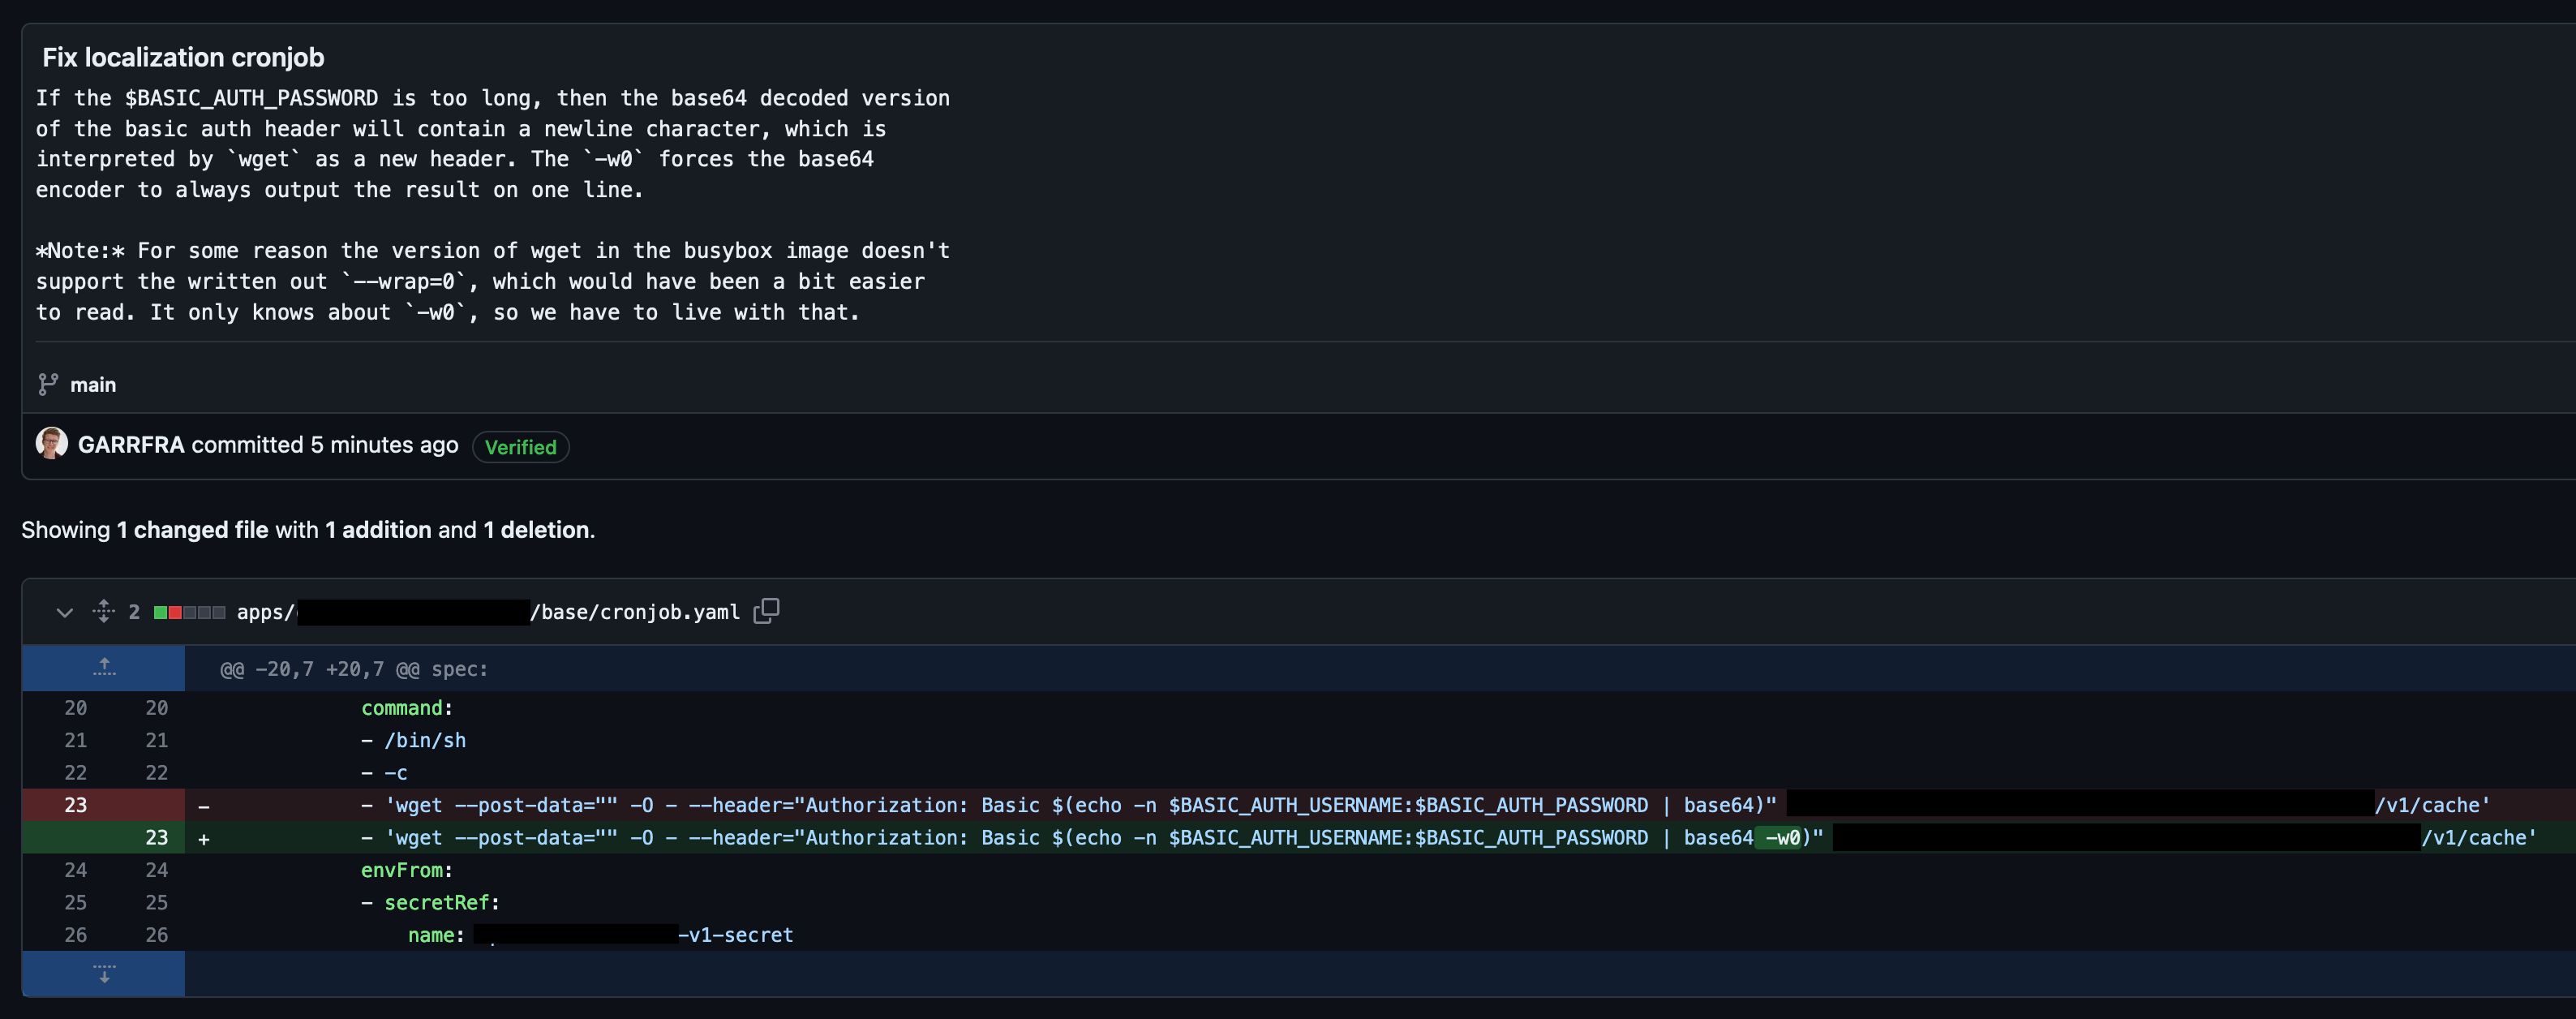Click '1 deletion' text in summary
This screenshot has width=2576, height=1019.
(x=536, y=530)
